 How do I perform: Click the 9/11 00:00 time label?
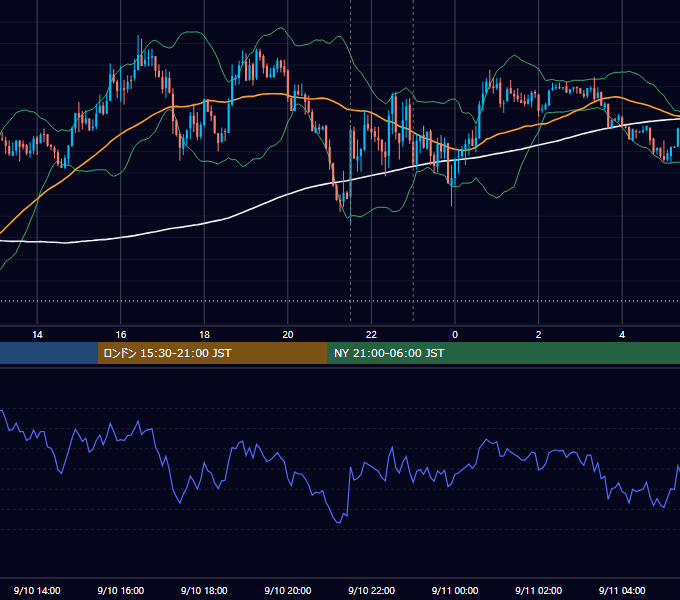coord(455,590)
